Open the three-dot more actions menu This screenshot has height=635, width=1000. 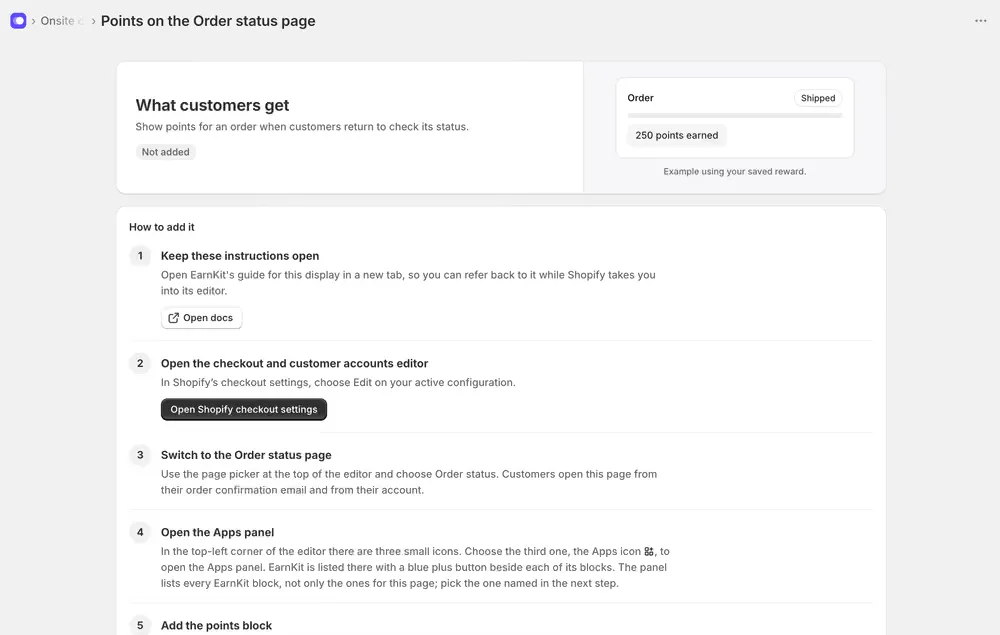[x=980, y=21]
